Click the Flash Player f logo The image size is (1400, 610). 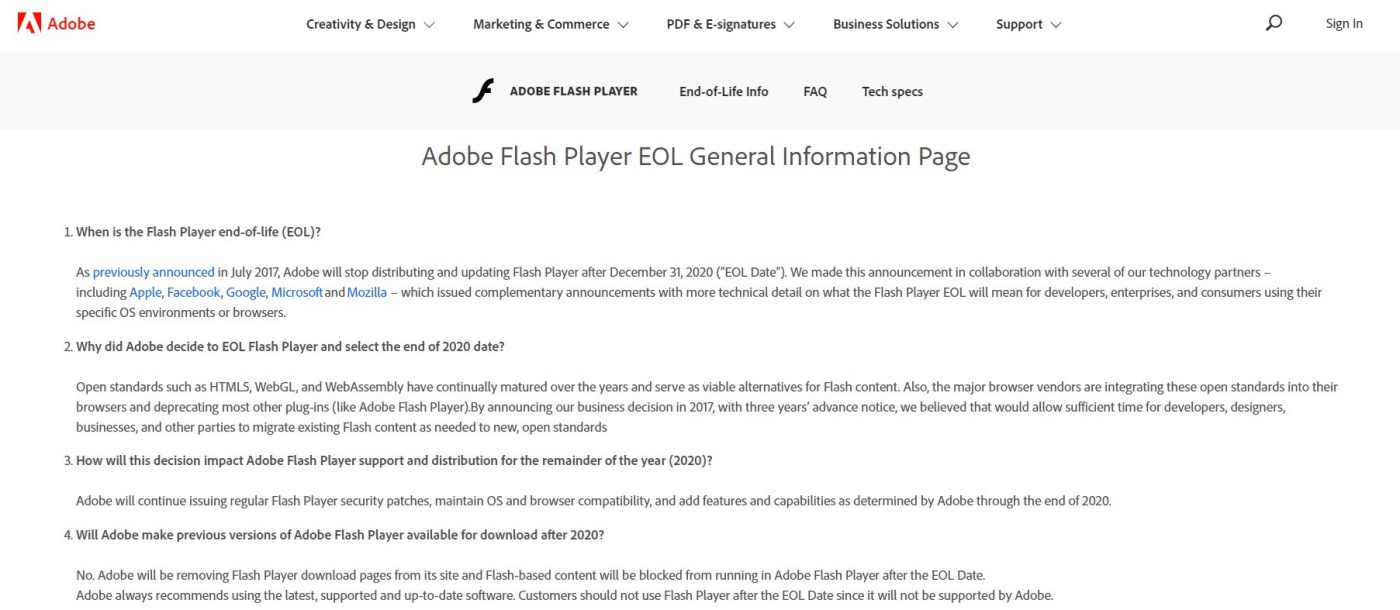pos(483,91)
